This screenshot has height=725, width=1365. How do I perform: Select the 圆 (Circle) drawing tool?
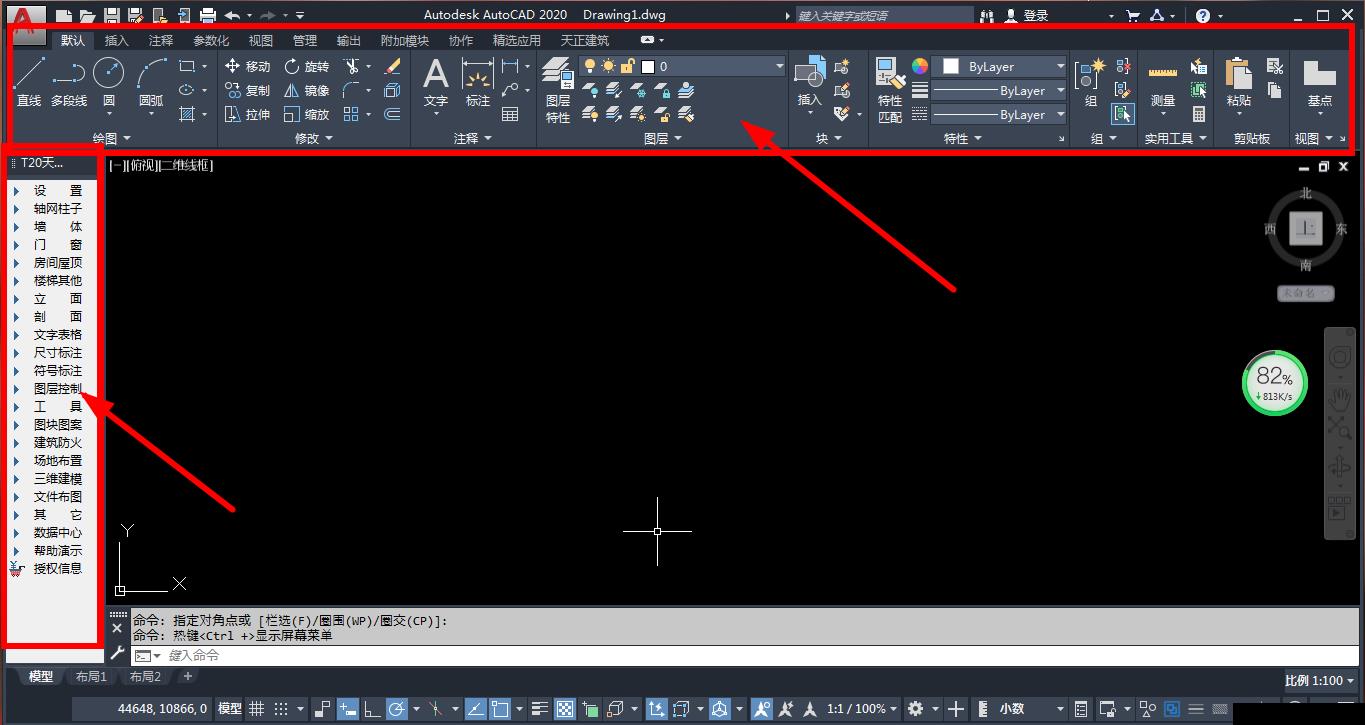[x=108, y=80]
